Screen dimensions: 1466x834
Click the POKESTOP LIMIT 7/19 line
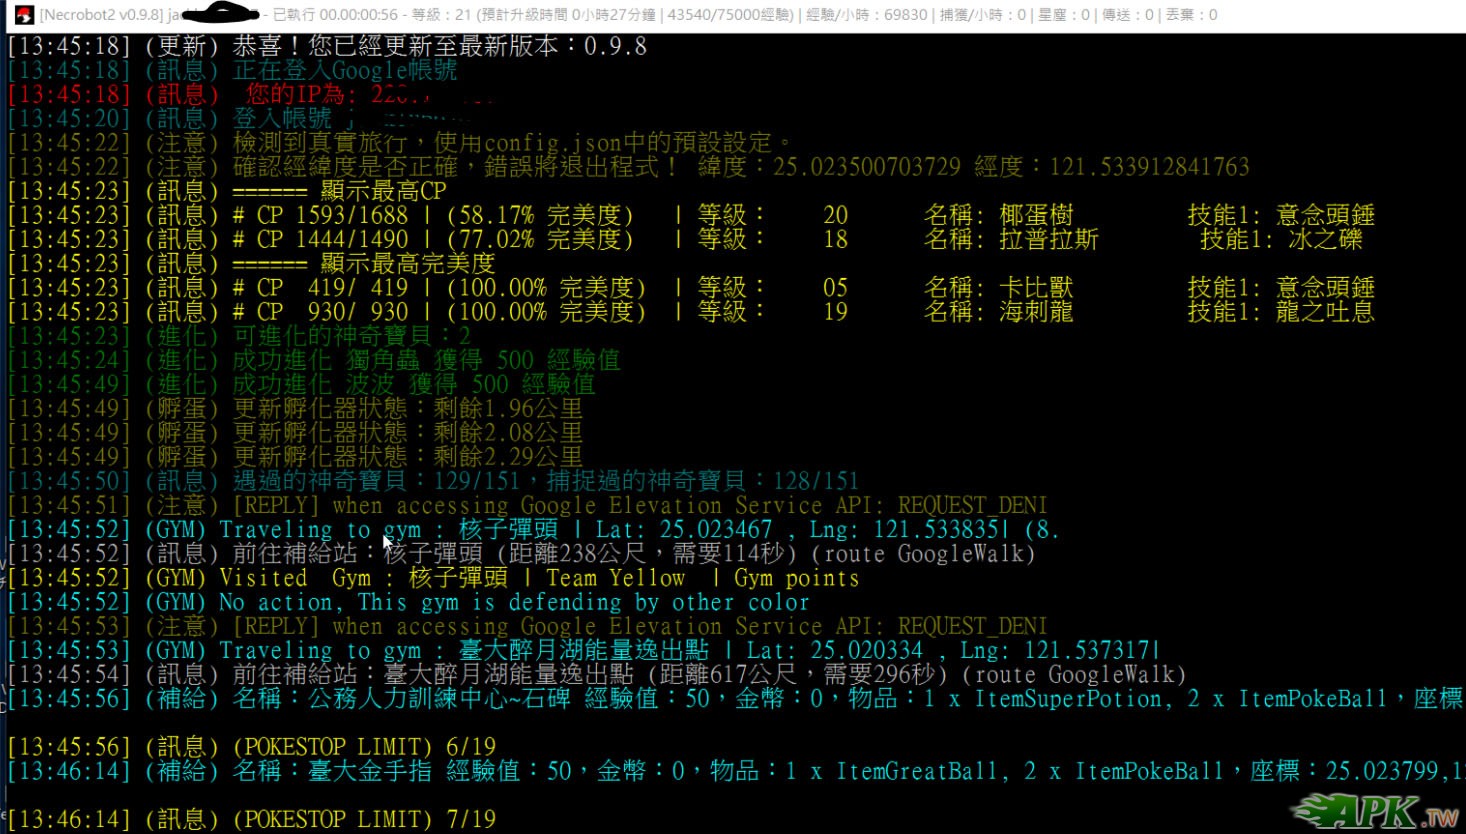click(x=251, y=819)
